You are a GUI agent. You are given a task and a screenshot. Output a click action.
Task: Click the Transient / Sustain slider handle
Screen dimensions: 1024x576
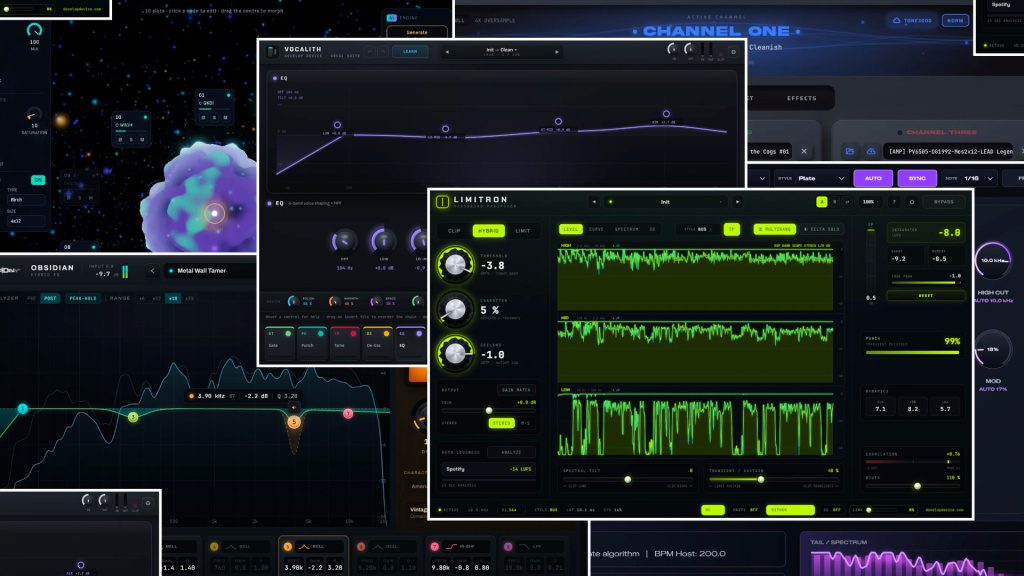pyautogui.click(x=761, y=479)
